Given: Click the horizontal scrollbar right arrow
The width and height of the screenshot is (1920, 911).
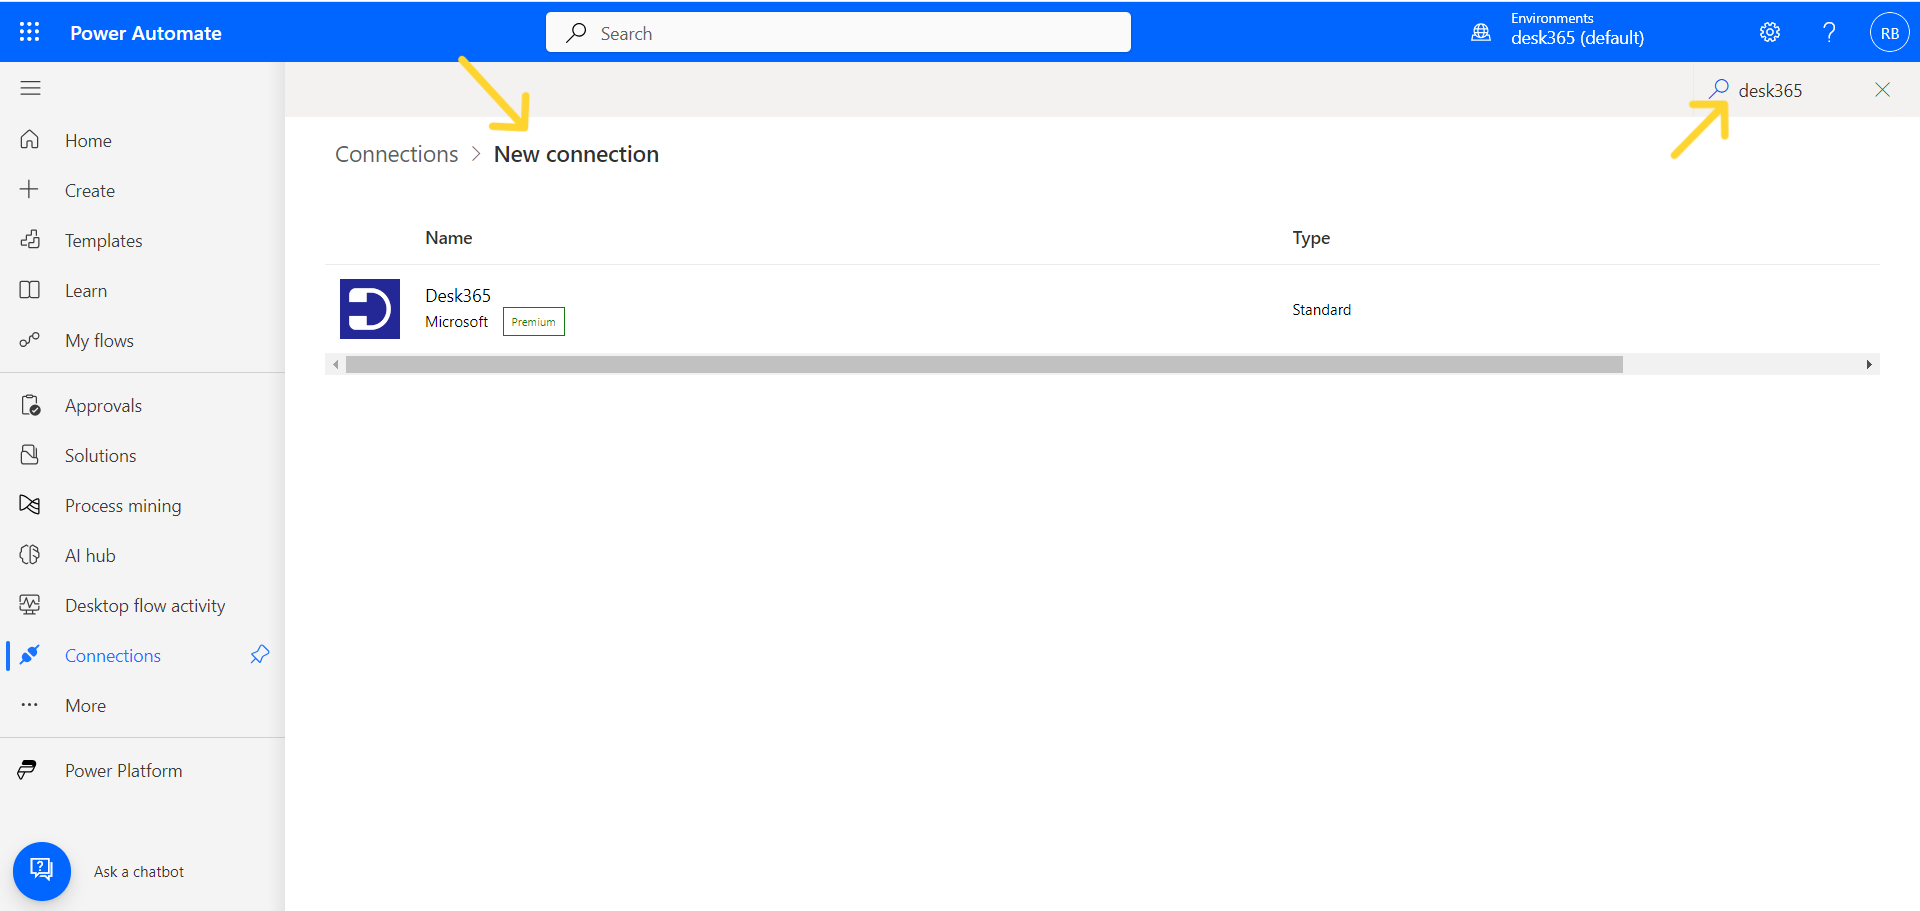Looking at the screenshot, I should point(1869,364).
